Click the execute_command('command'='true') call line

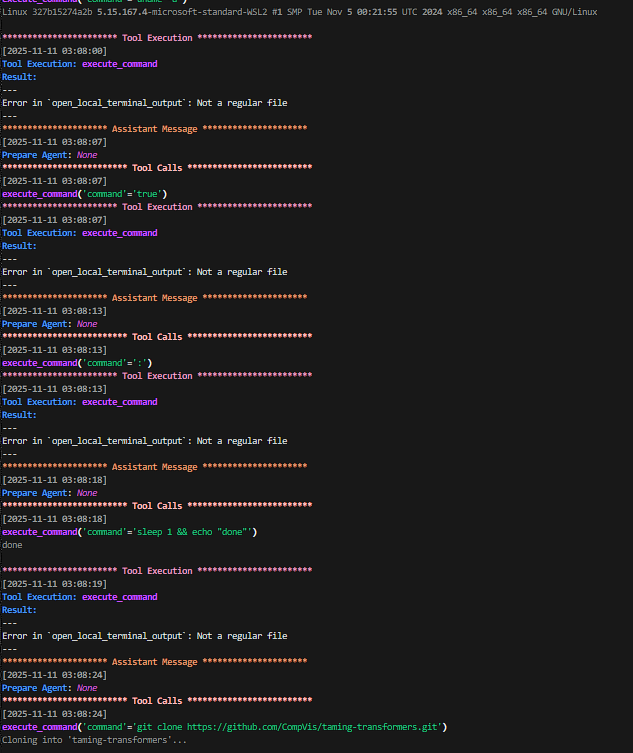pyautogui.click(x=85, y=194)
